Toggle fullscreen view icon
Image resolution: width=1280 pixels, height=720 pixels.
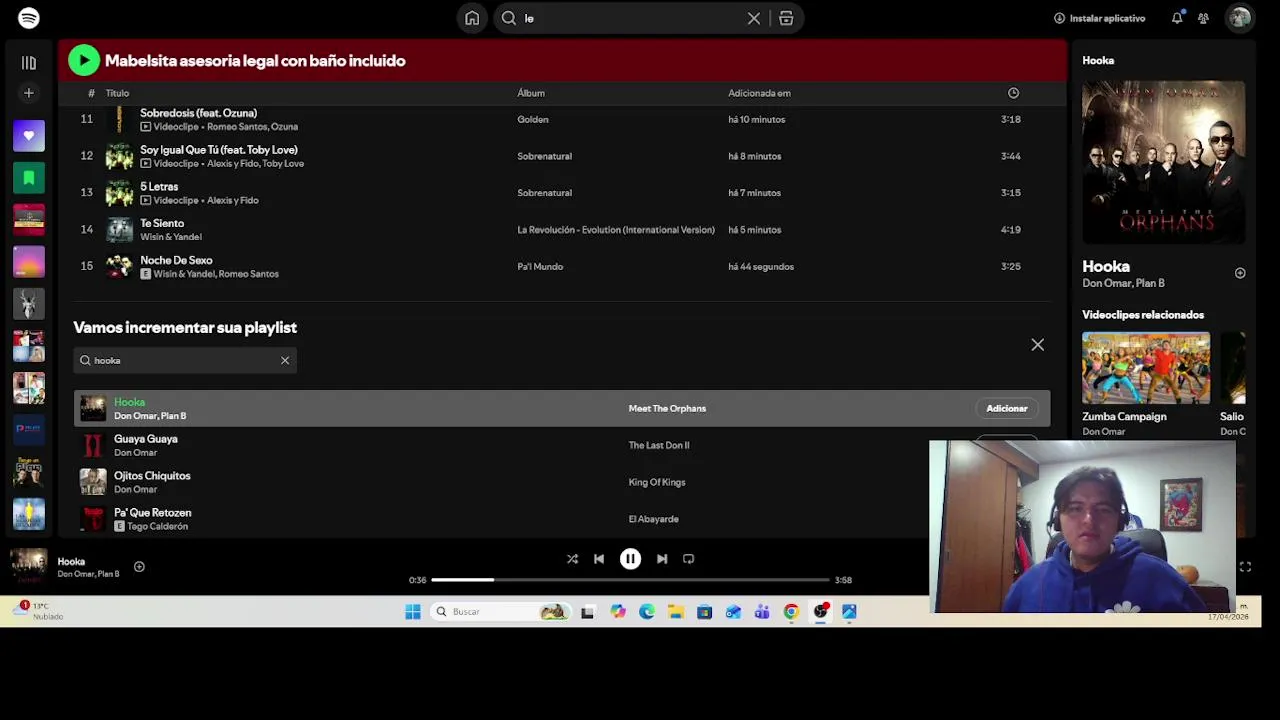pyautogui.click(x=1245, y=567)
